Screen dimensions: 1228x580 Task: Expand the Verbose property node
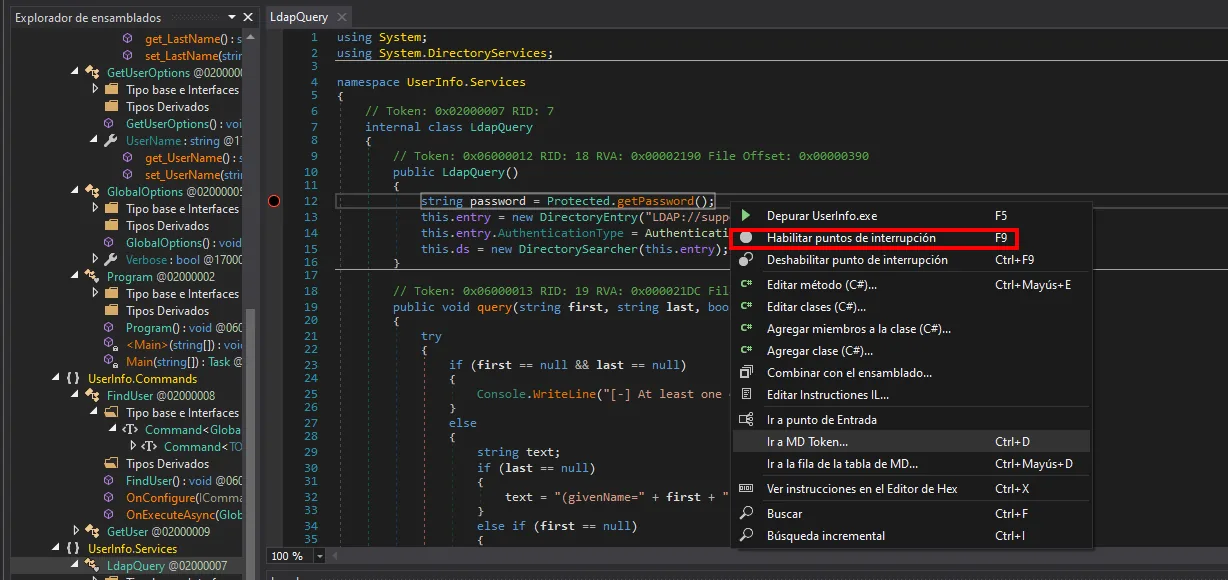pos(95,260)
